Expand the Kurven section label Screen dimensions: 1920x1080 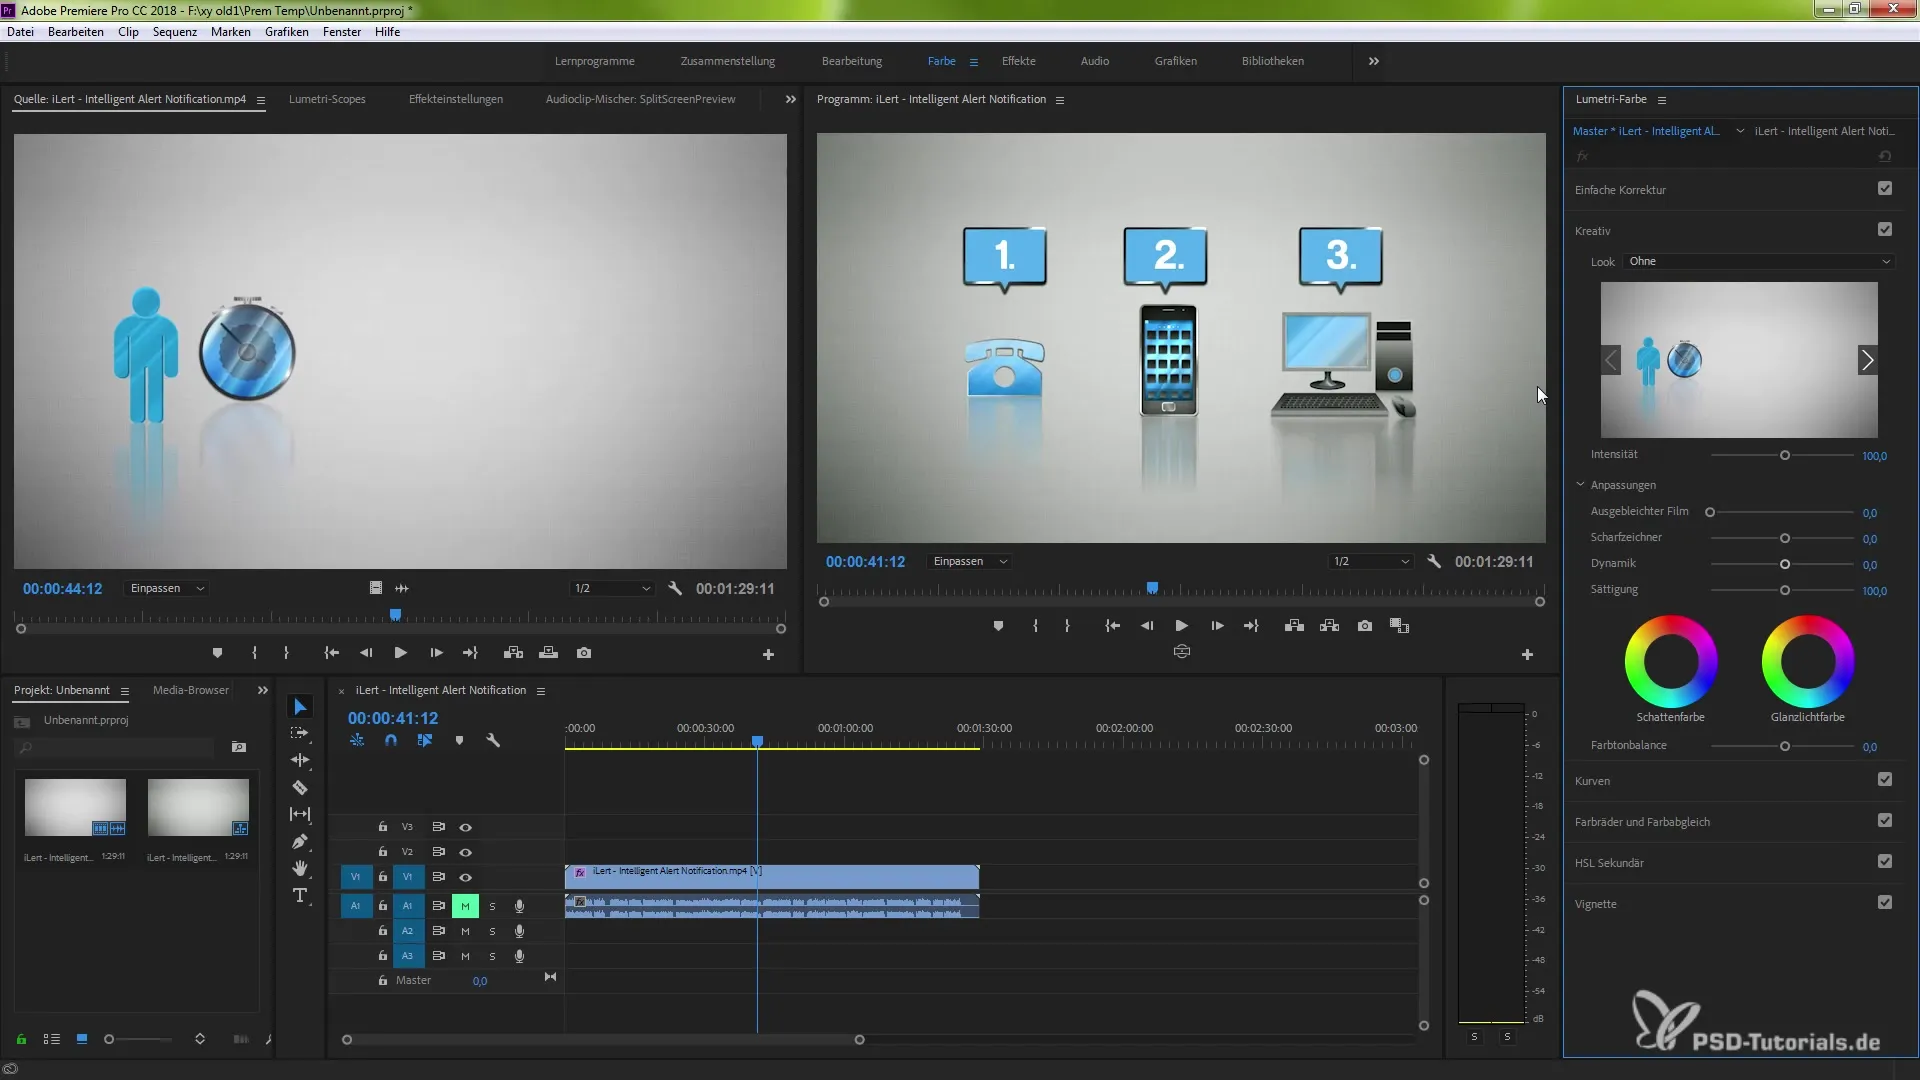pyautogui.click(x=1592, y=781)
